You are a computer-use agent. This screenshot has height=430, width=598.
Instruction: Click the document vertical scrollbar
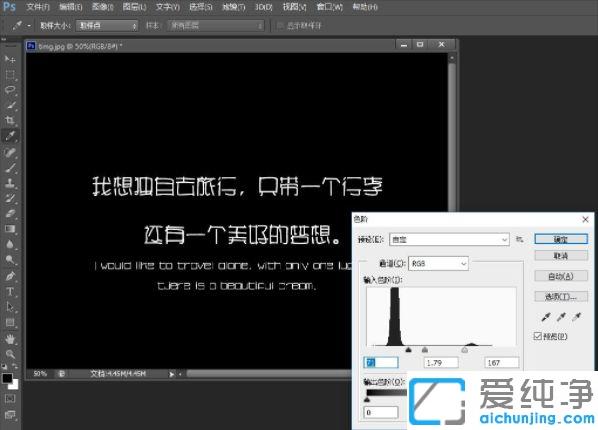tap(452, 136)
